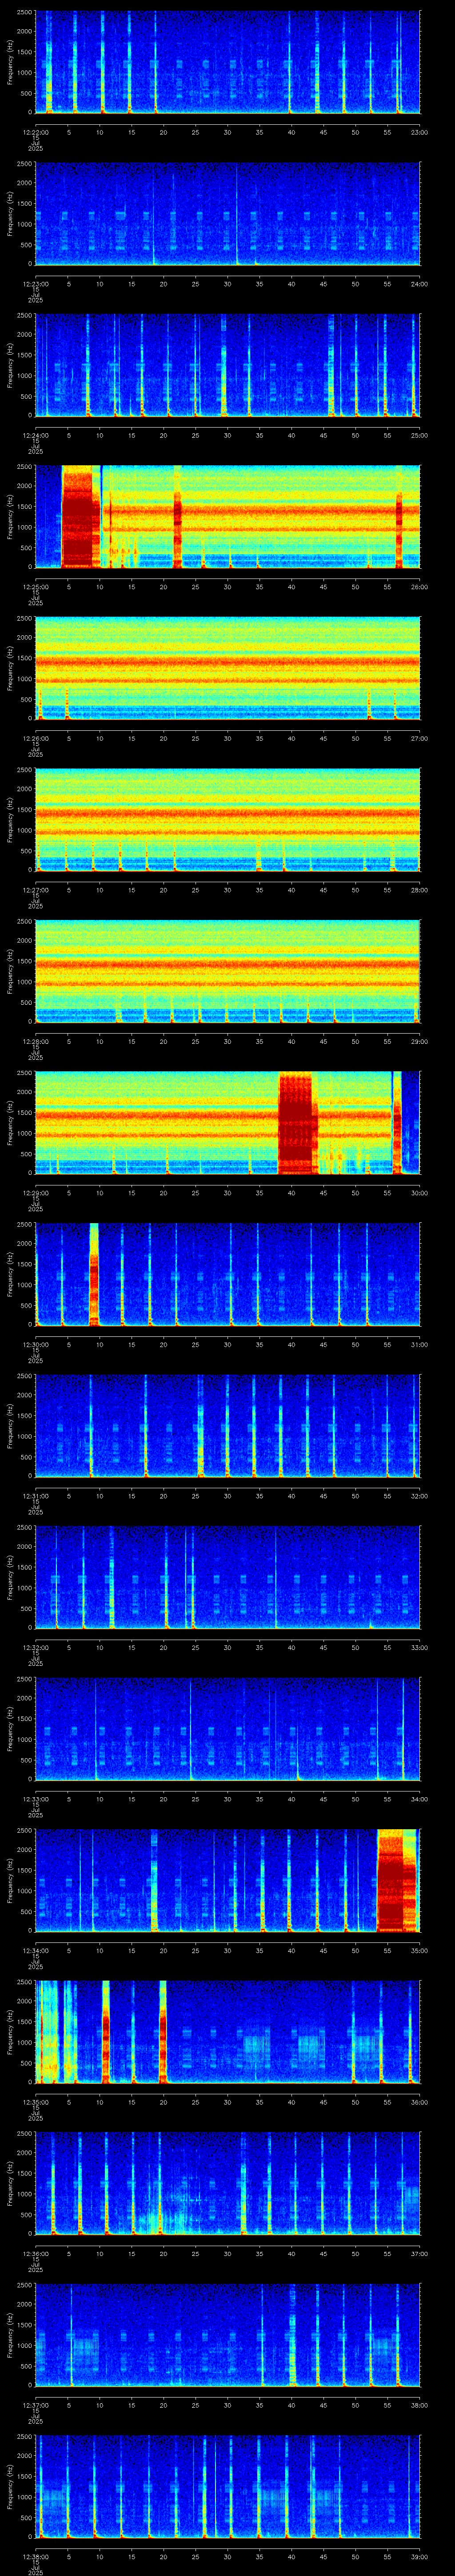The width and height of the screenshot is (455, 2576).
Task: Click the spectrogram panel starting at 12:28:00
Action: 228,971
